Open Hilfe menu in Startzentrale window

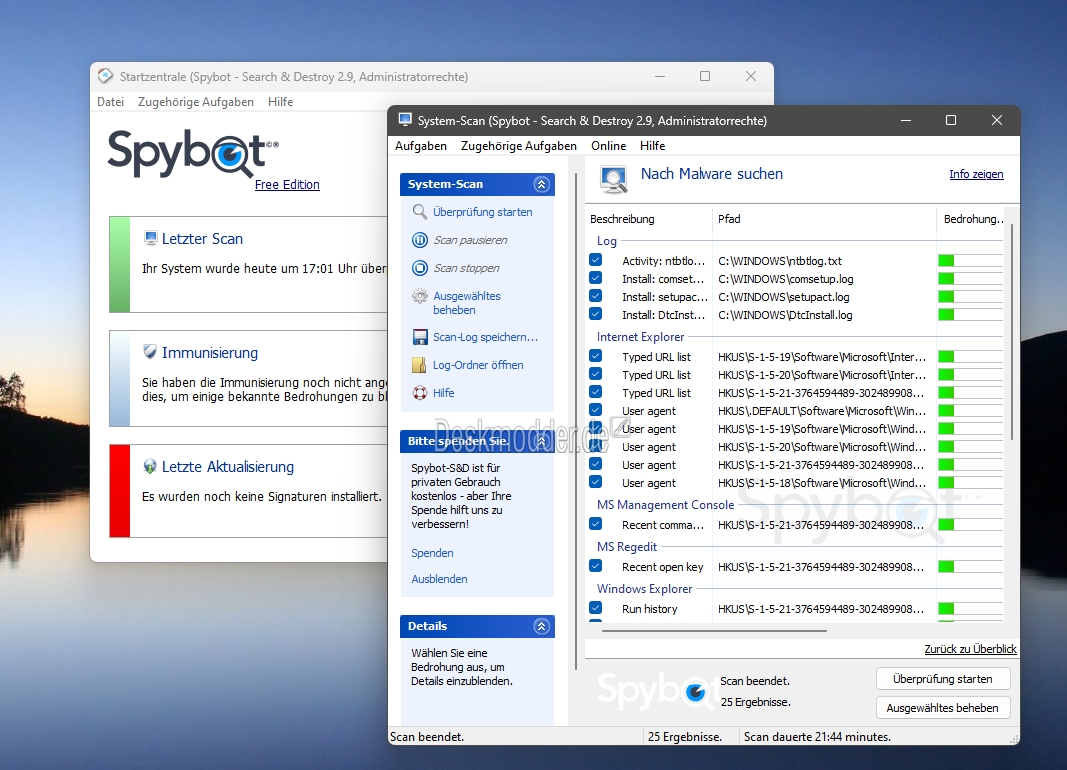click(280, 101)
